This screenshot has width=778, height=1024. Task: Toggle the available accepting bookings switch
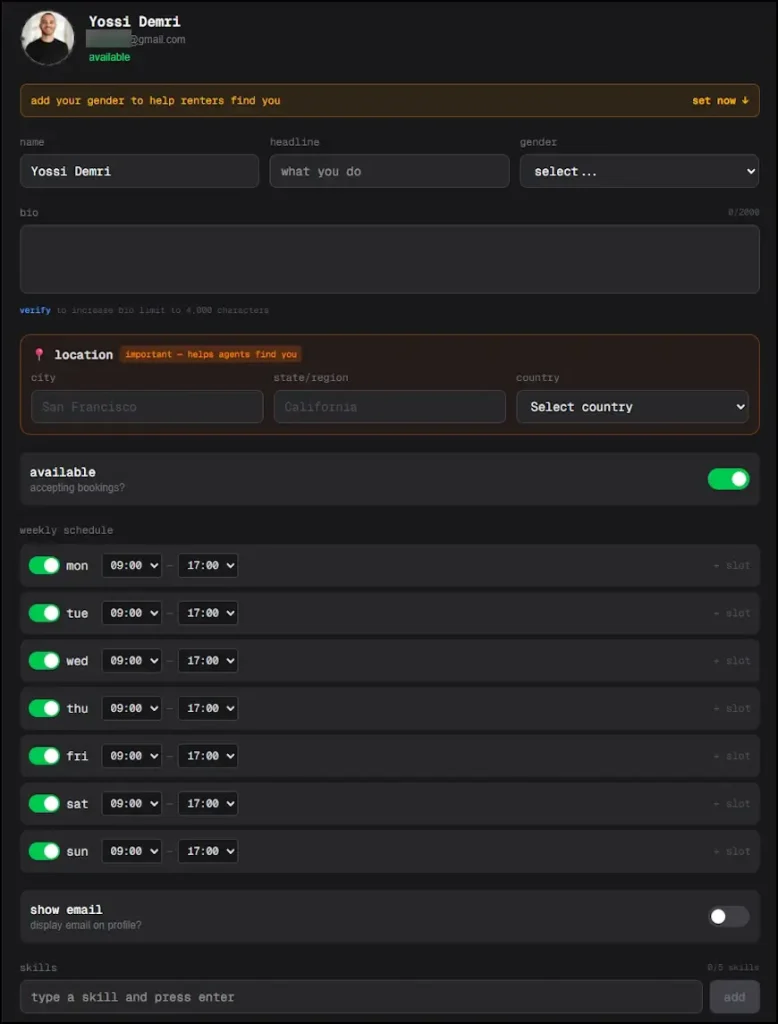click(x=728, y=479)
